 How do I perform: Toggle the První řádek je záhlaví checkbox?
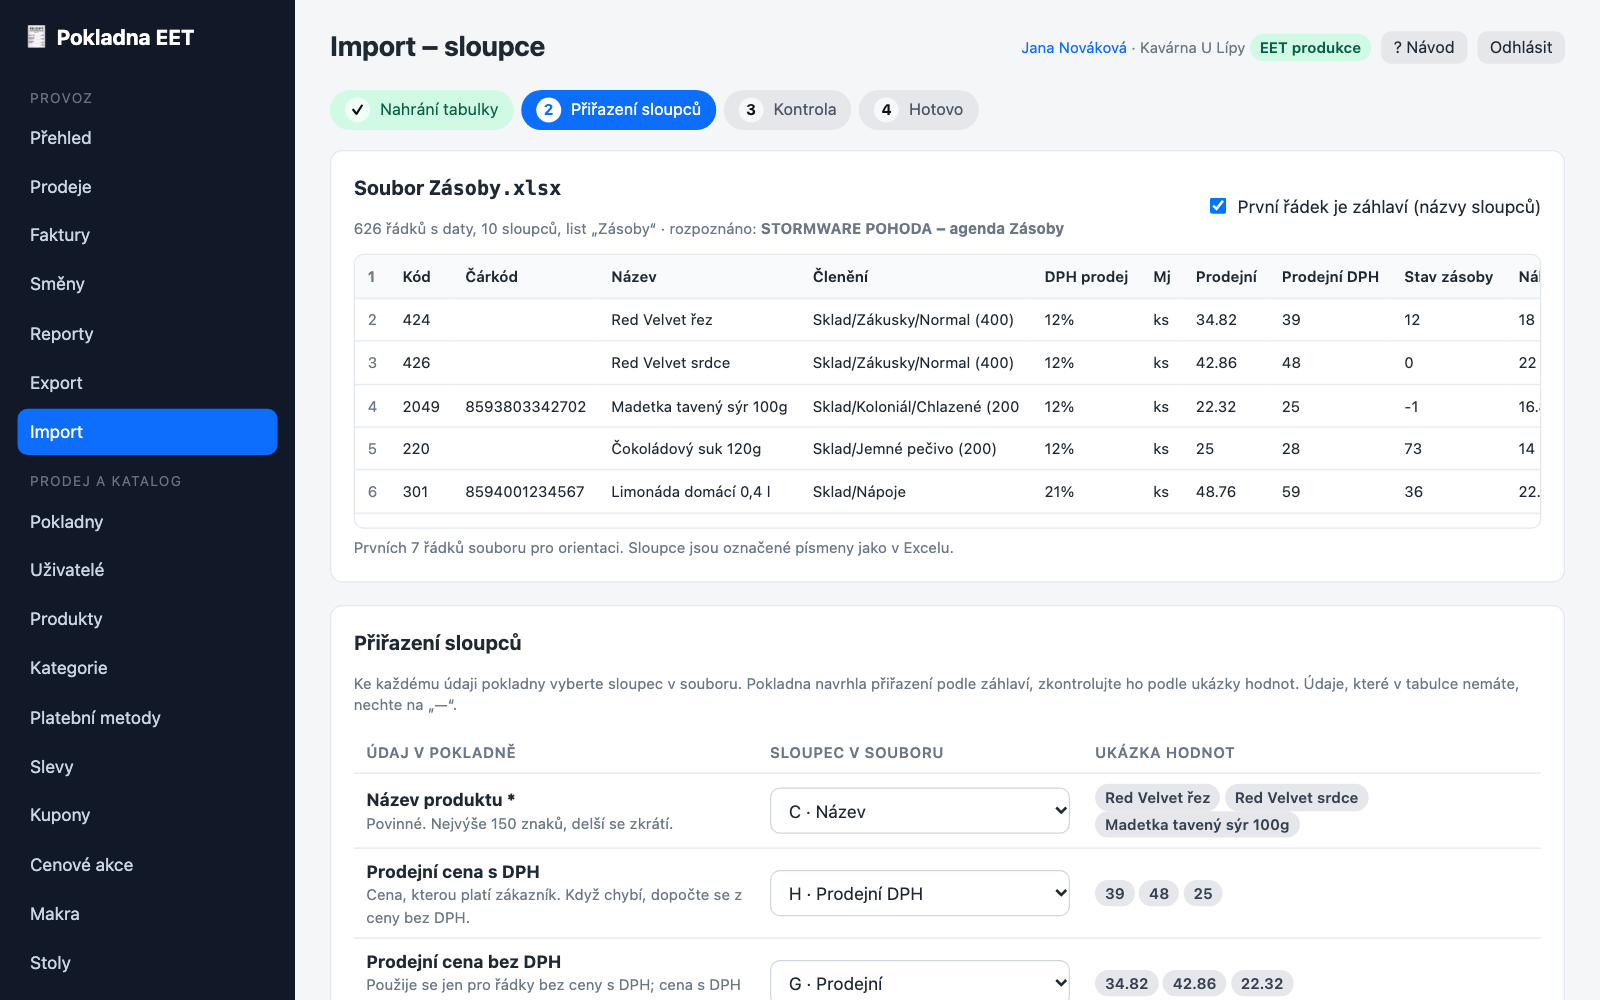1218,206
